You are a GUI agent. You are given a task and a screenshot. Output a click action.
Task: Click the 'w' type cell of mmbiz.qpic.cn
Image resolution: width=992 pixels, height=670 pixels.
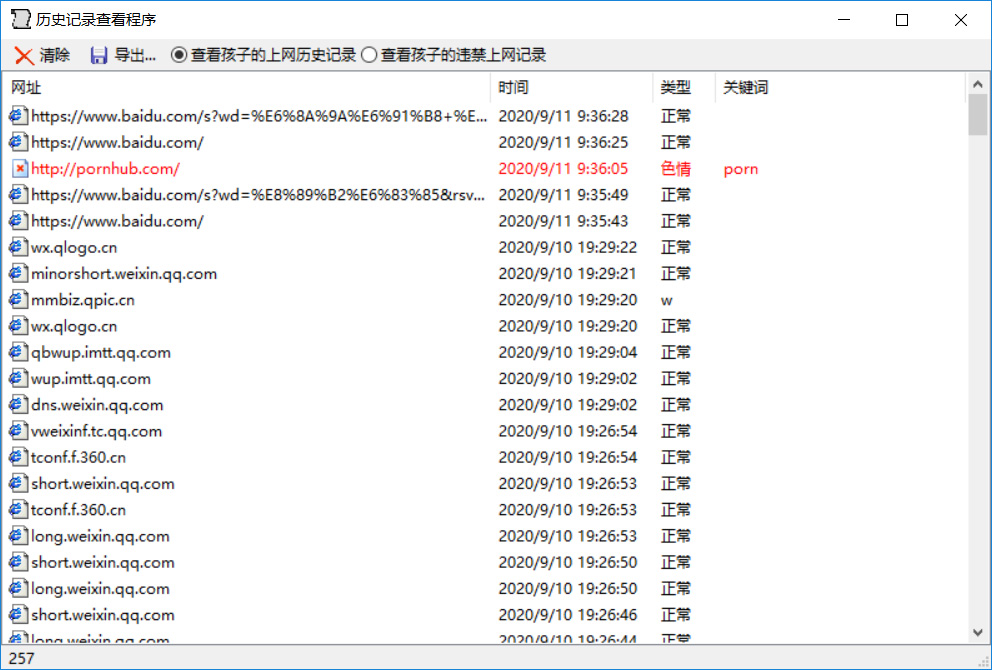coord(666,301)
